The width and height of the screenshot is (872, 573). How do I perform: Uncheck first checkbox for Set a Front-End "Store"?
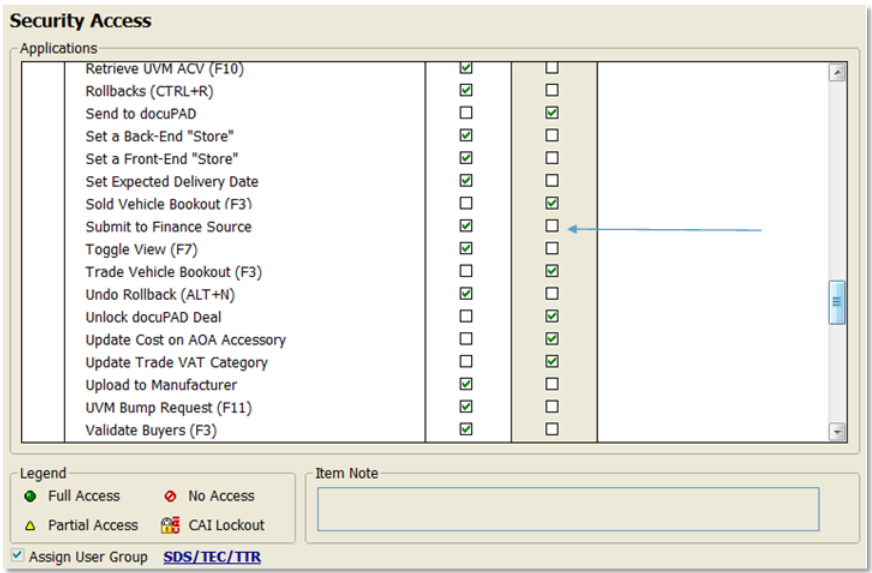[x=466, y=158]
